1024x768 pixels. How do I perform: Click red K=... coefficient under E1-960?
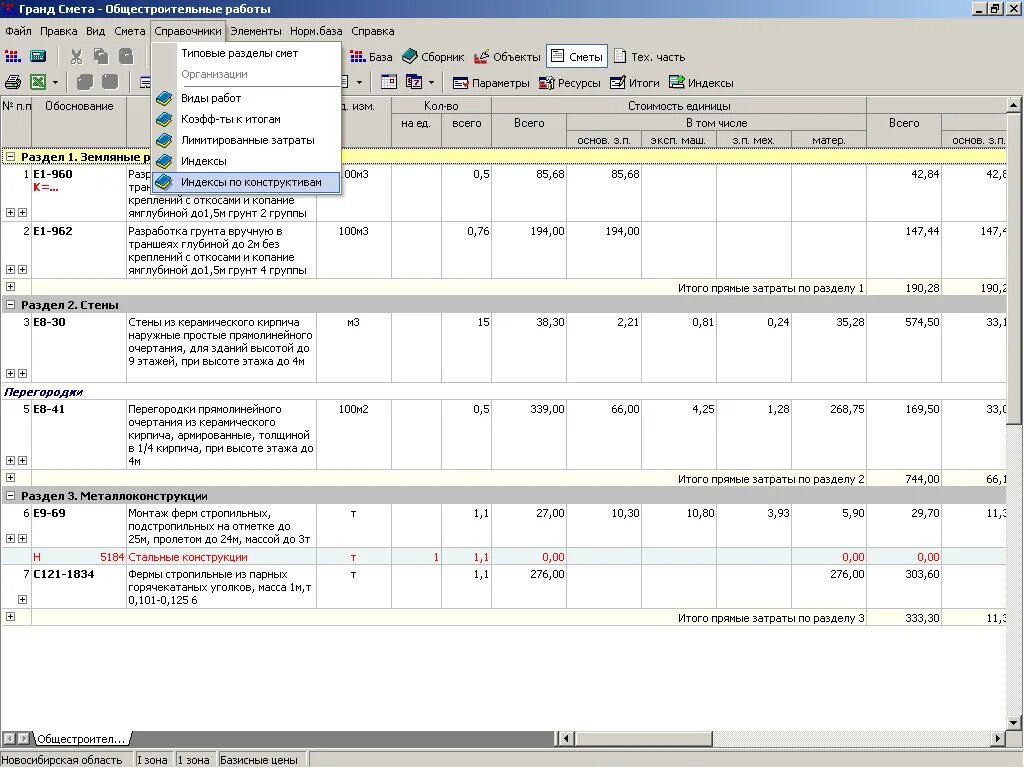(x=46, y=187)
